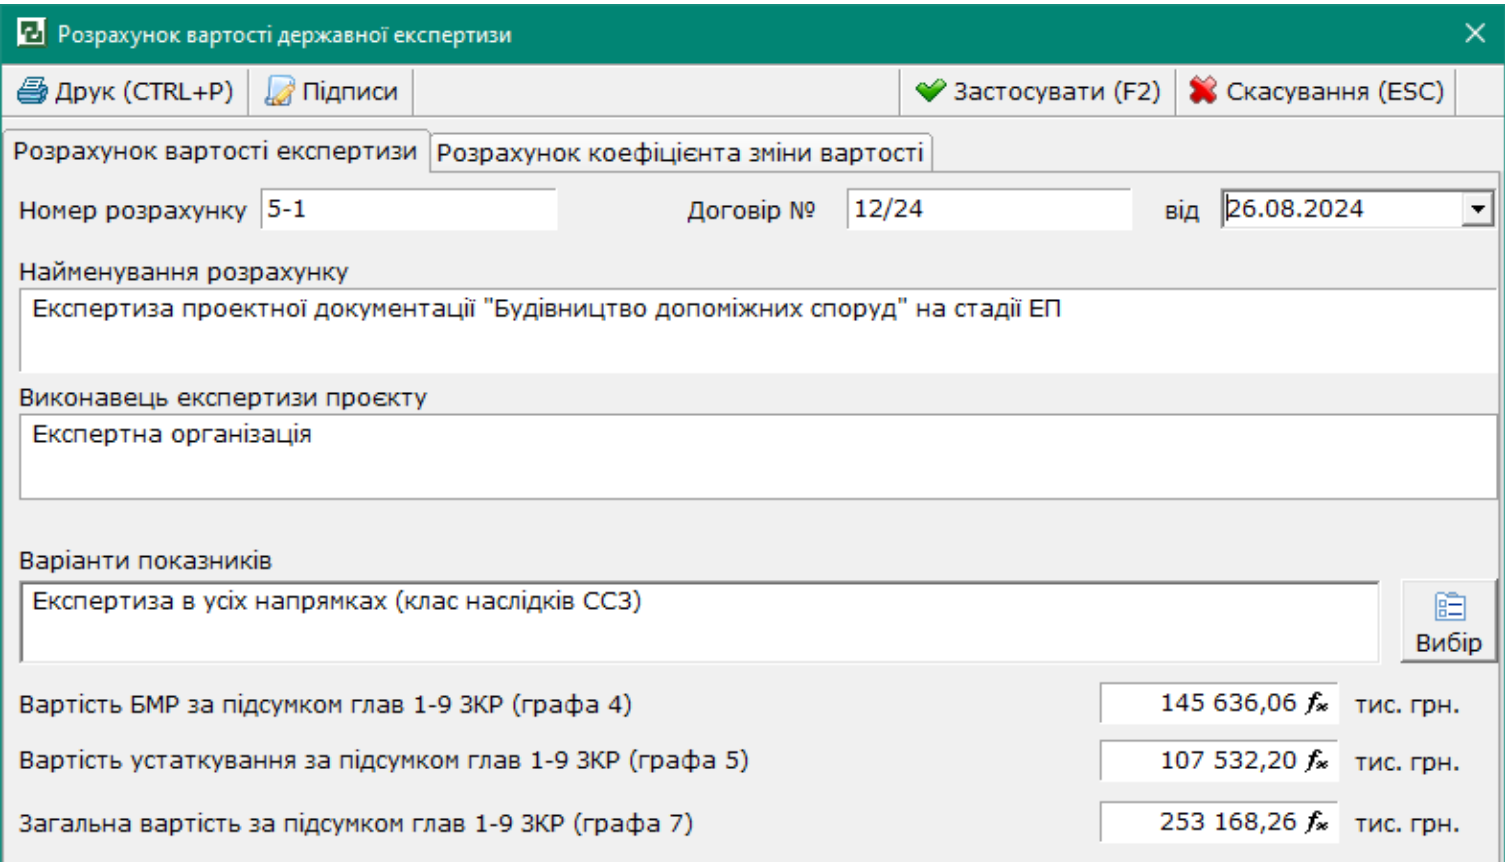Viewport: 1505px width, 862px height.
Task: Click the printer icon for Друк
Action: pos(32,91)
